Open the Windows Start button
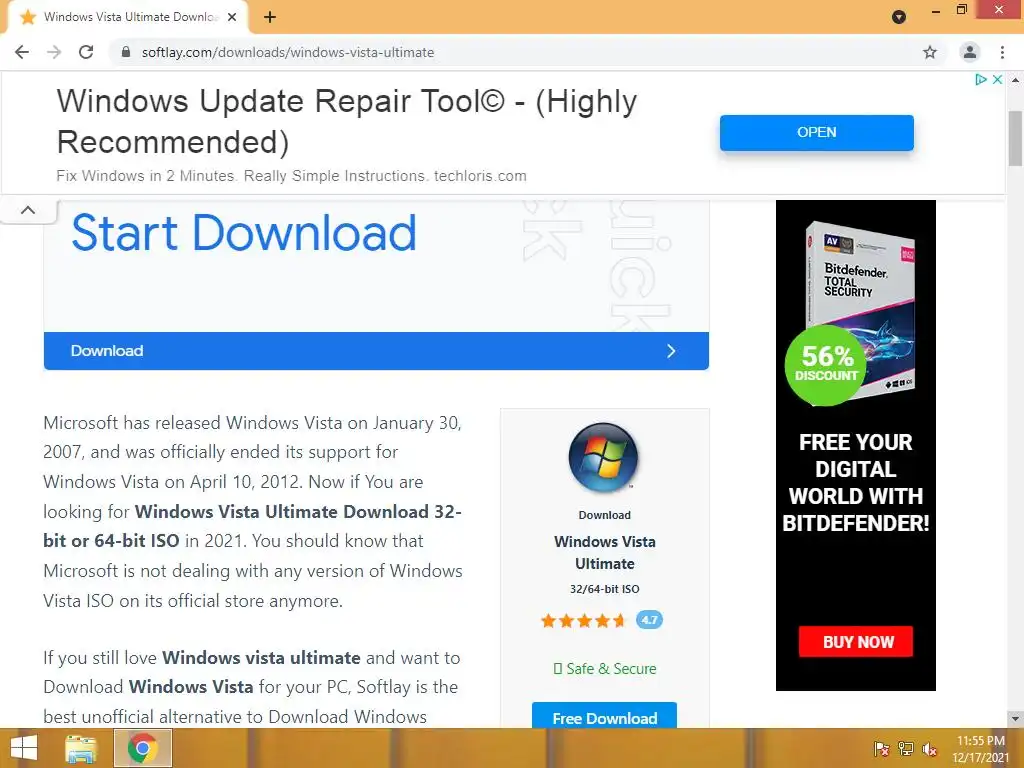Image resolution: width=1024 pixels, height=768 pixels. [24, 748]
